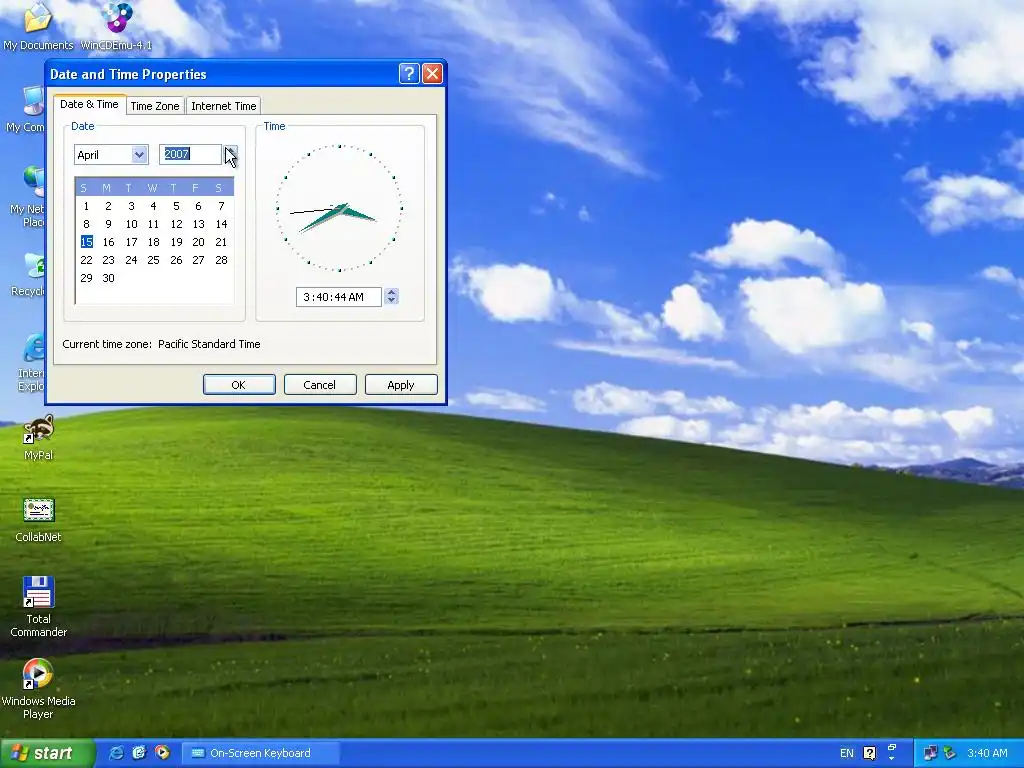Viewport: 1024px width, 768px height.
Task: Select day 9 in the calendar
Action: click(x=108, y=224)
